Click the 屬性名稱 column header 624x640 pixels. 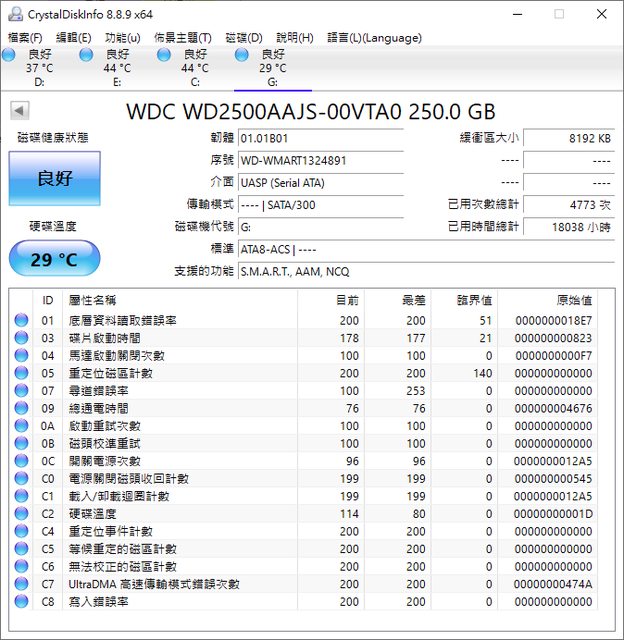pyautogui.click(x=92, y=300)
